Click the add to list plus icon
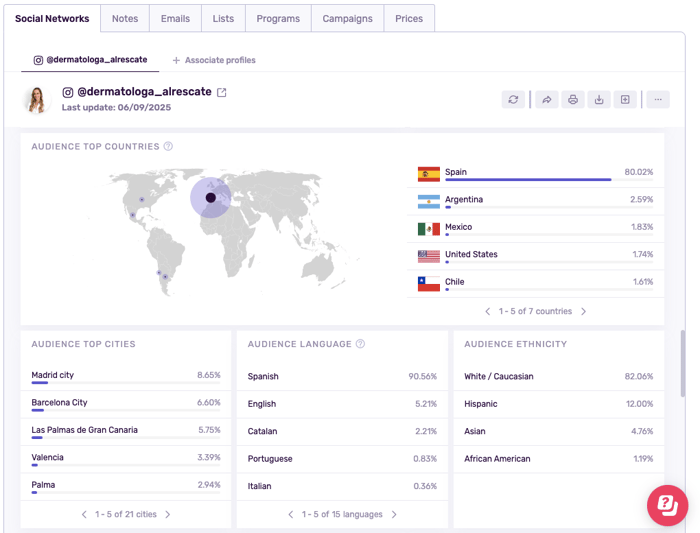This screenshot has width=700, height=533. coord(625,100)
